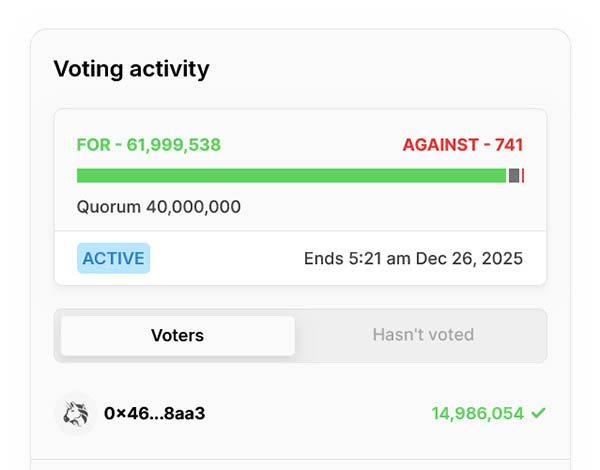The image size is (600, 470).
Task: Click the AGAINST - 741 label
Action: point(462,145)
